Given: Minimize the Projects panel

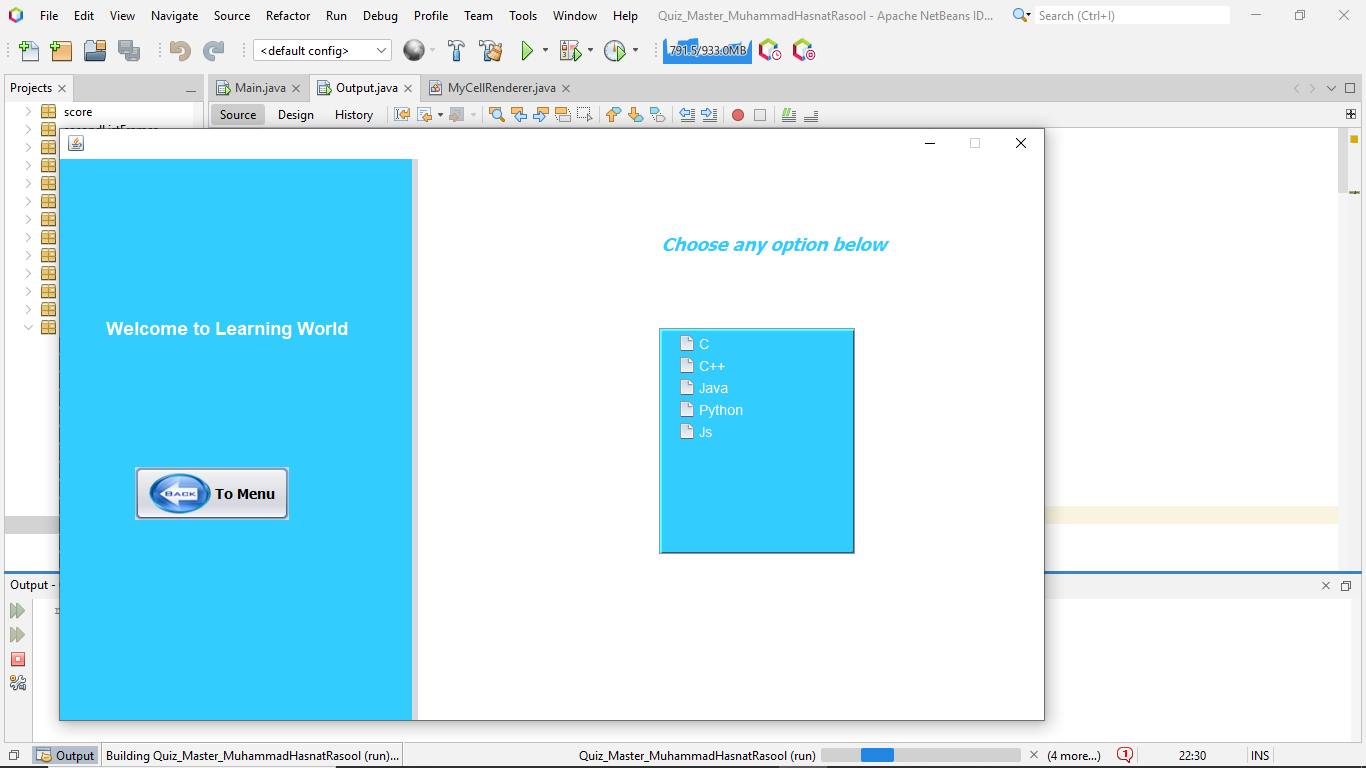Looking at the screenshot, I should (190, 89).
